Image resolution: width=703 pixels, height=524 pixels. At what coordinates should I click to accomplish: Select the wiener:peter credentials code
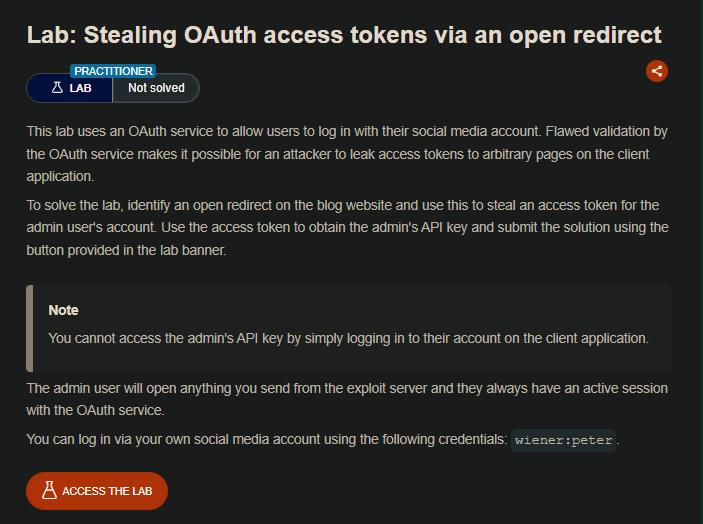coord(564,441)
